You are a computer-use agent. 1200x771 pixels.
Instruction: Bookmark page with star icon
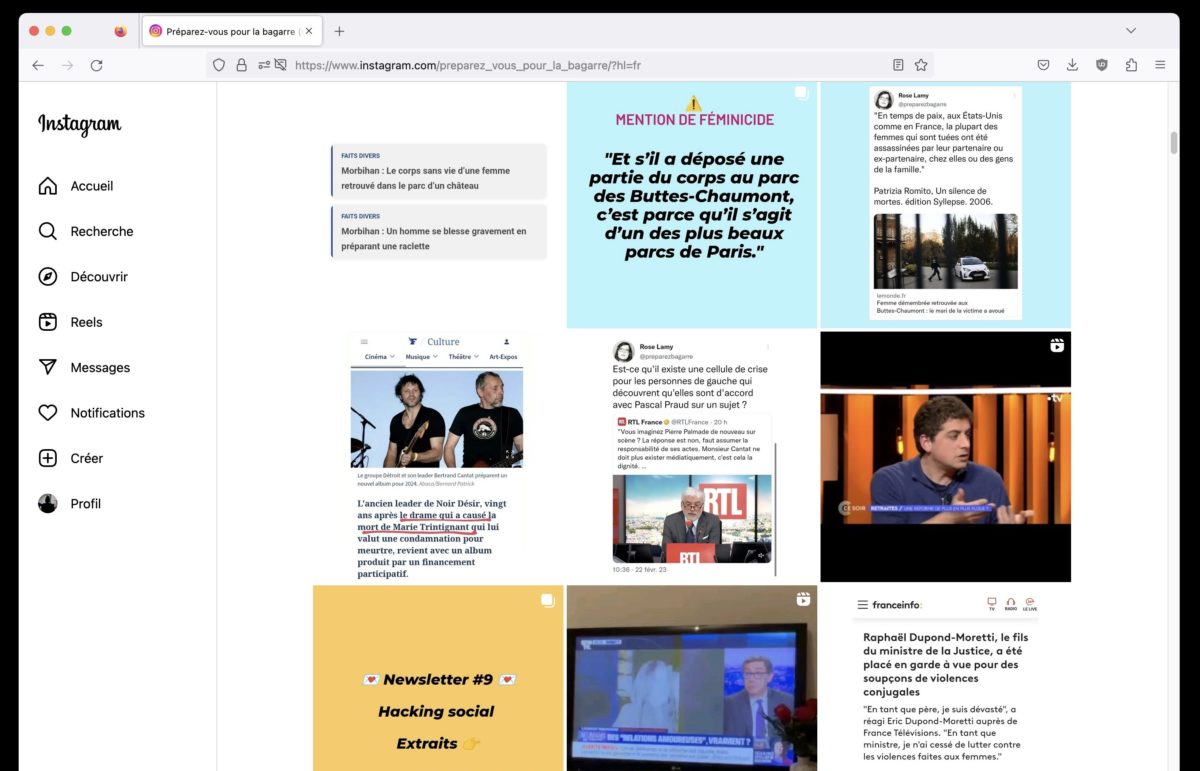tap(921, 65)
